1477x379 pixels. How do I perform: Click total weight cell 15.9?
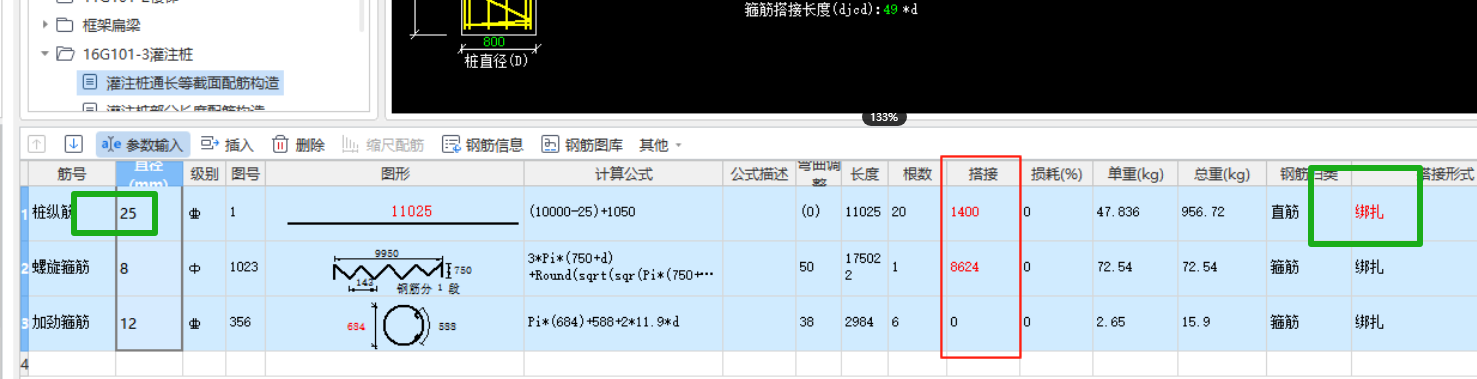1222,323
